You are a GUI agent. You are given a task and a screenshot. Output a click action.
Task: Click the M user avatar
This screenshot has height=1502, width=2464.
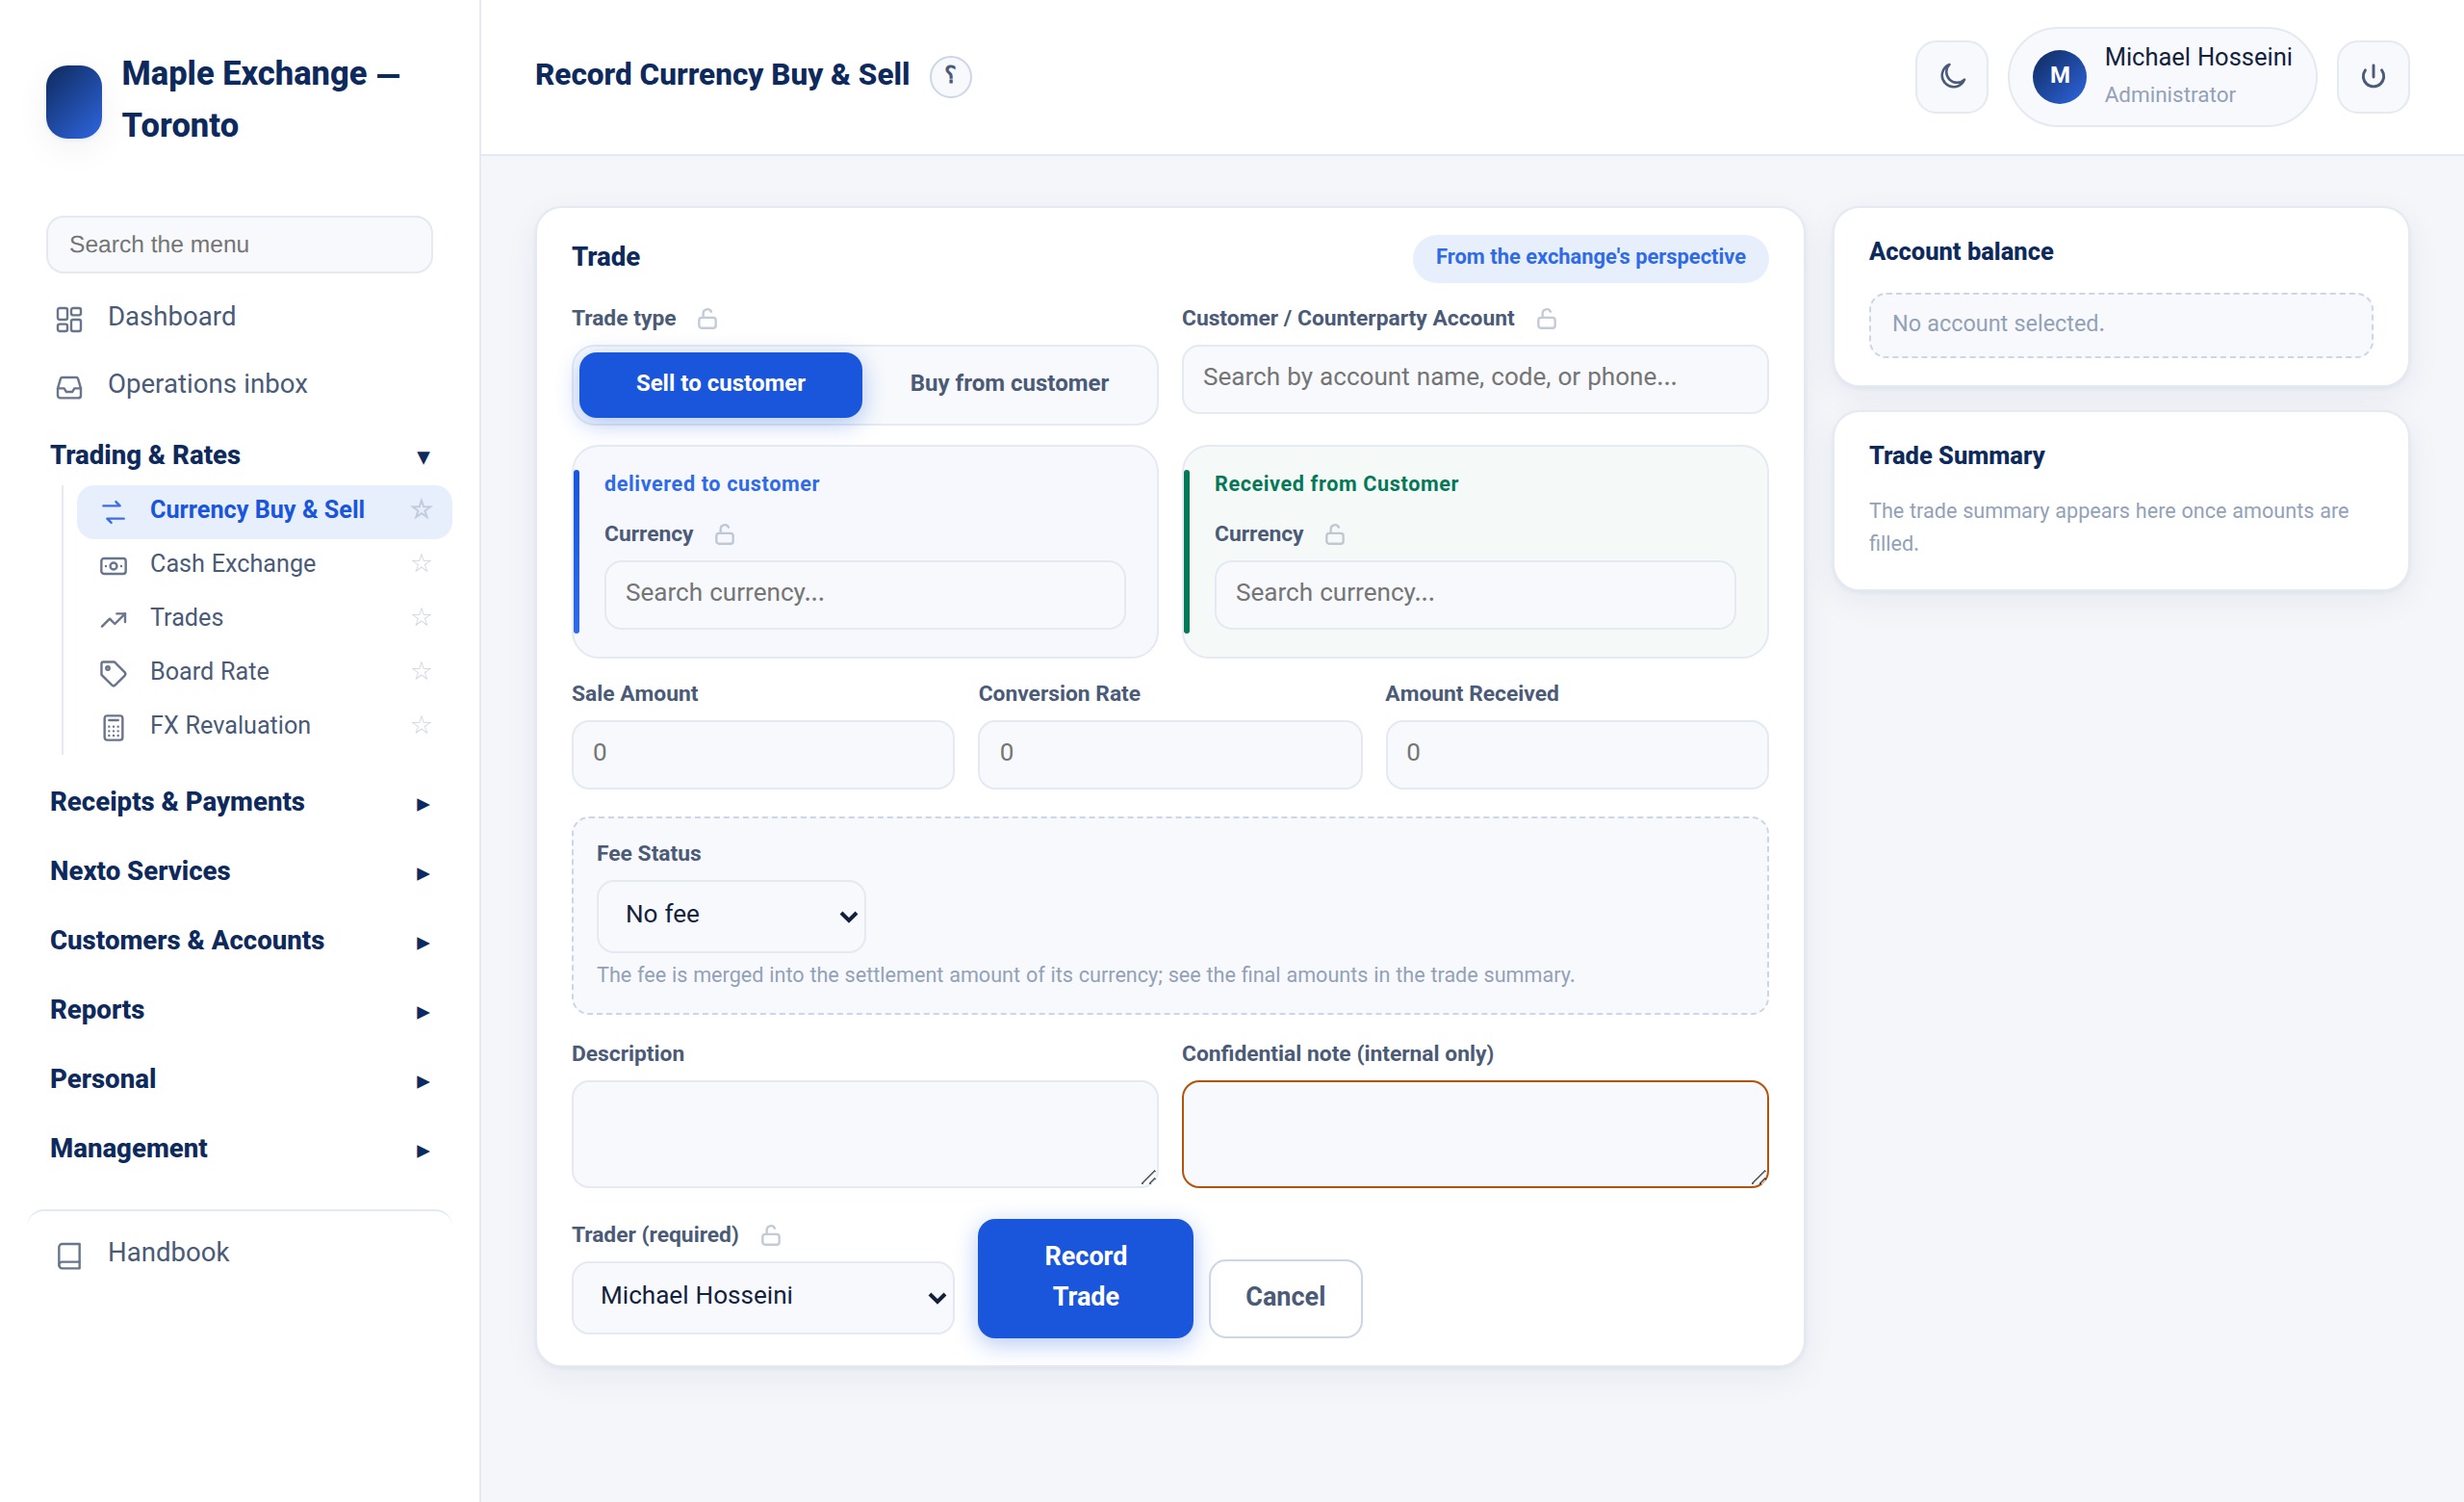coord(2059,76)
